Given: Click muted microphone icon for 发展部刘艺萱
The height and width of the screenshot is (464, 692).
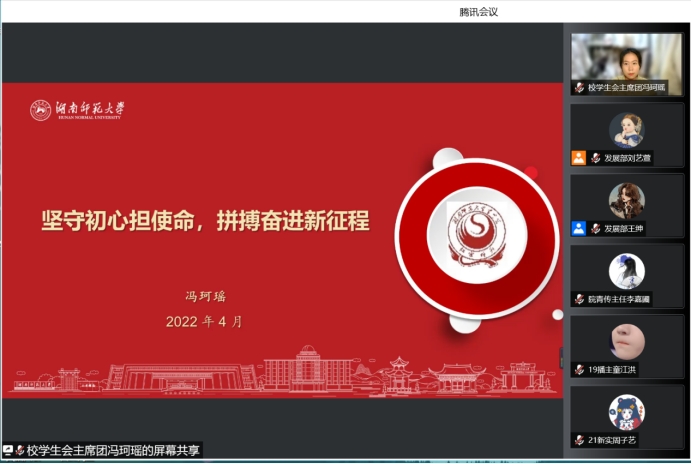Looking at the screenshot, I should coord(595,158).
